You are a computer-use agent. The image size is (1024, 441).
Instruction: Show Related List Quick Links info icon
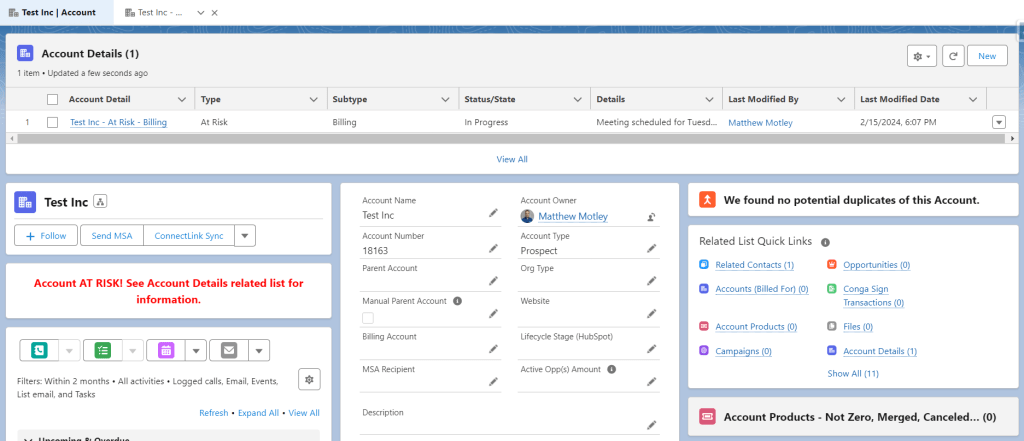tap(825, 242)
